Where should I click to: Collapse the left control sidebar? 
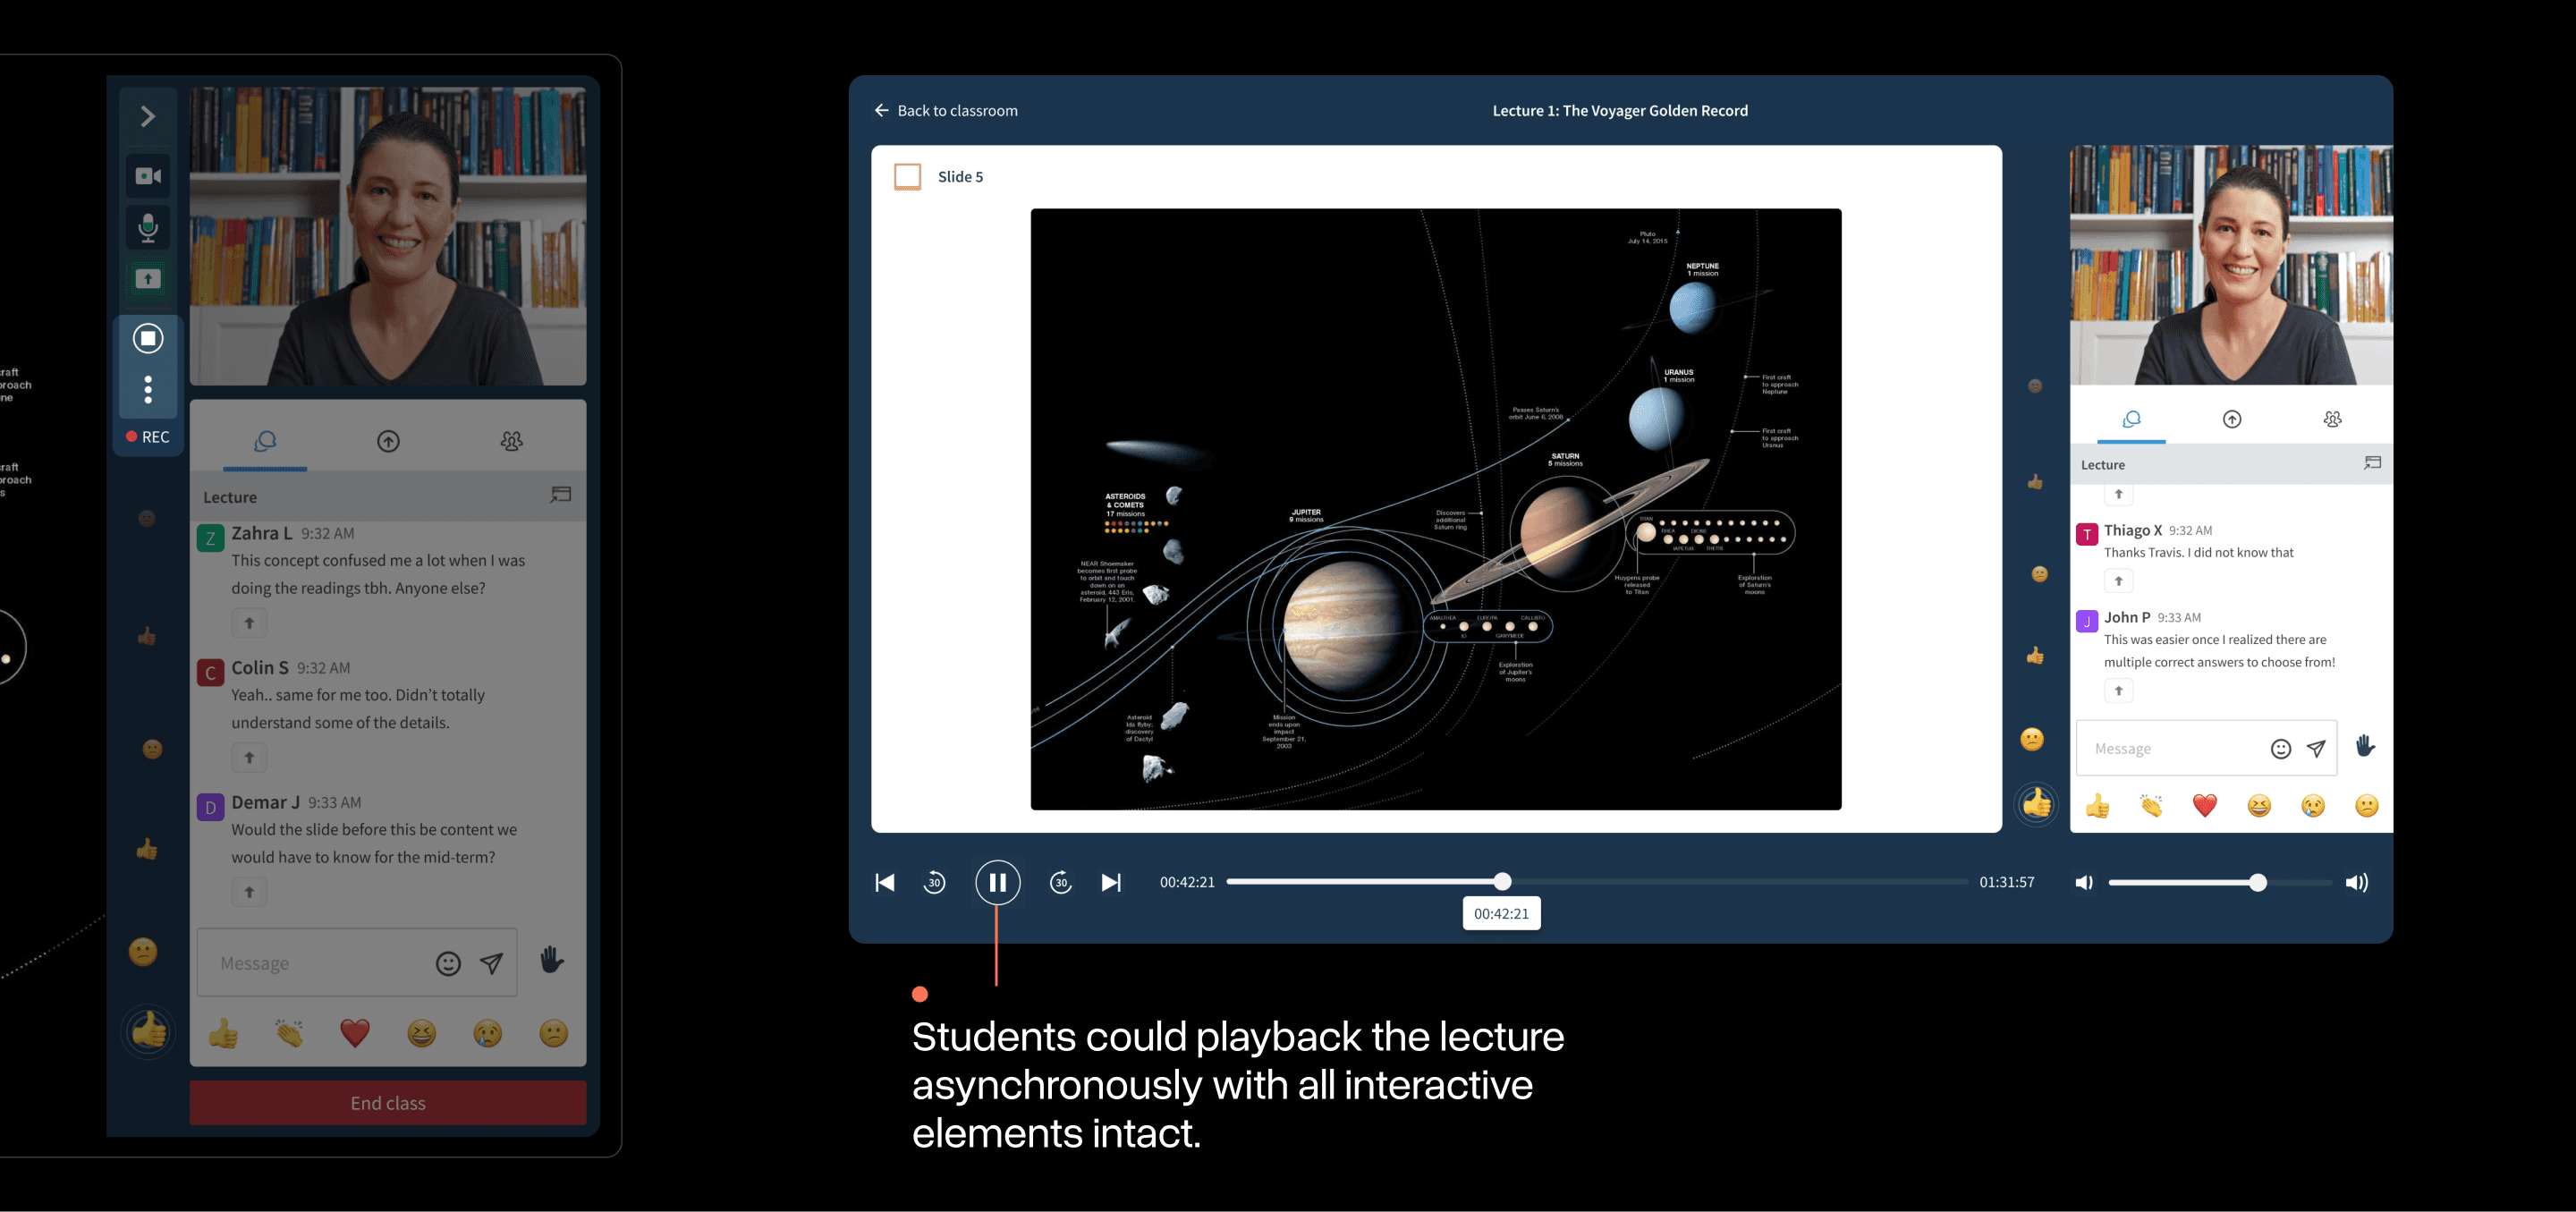(147, 116)
